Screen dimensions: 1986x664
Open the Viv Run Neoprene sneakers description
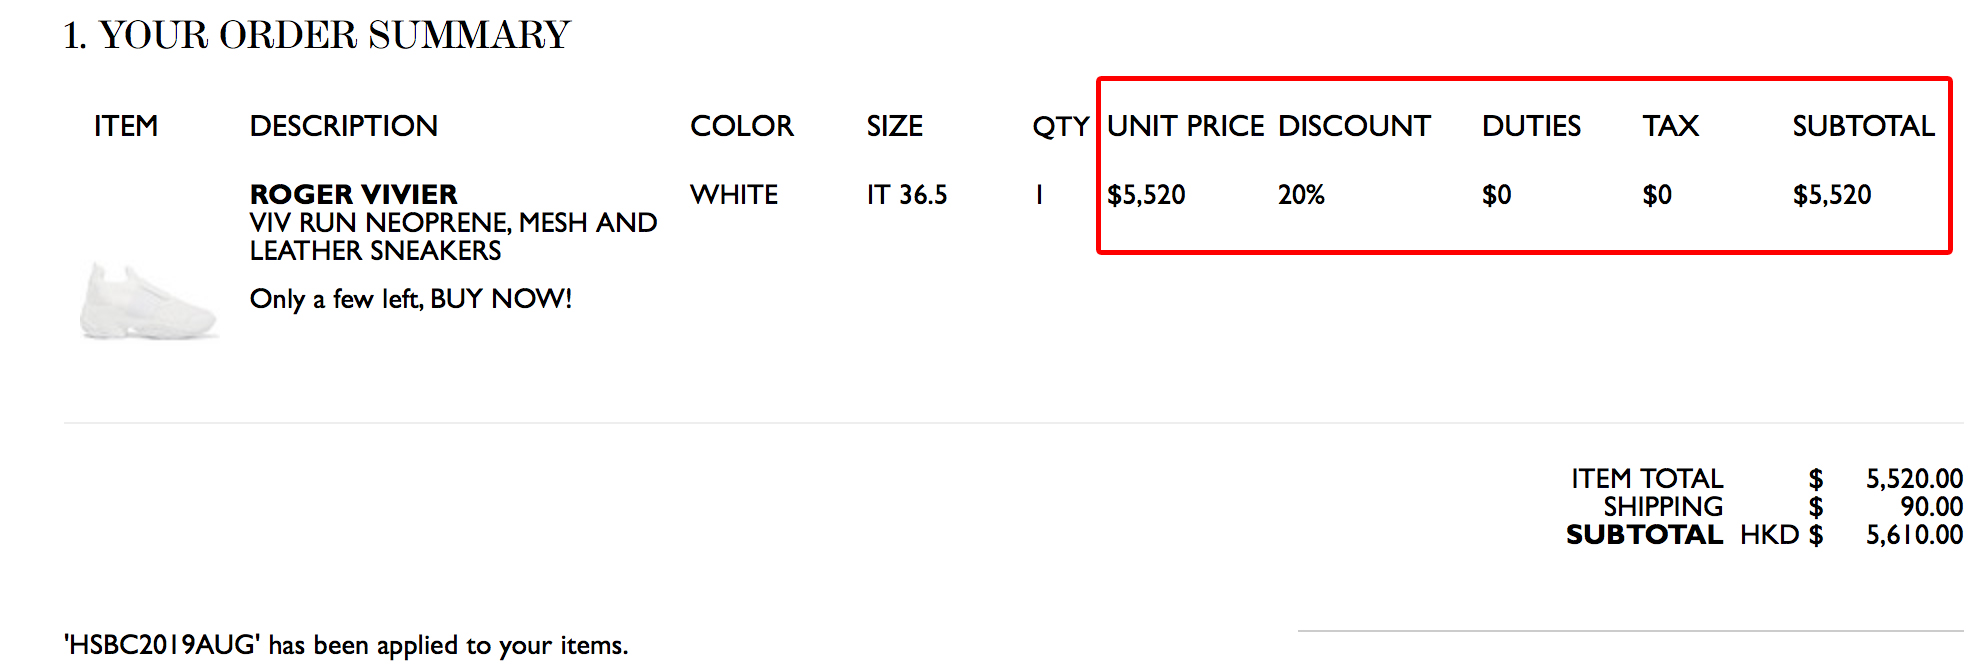click(x=453, y=236)
